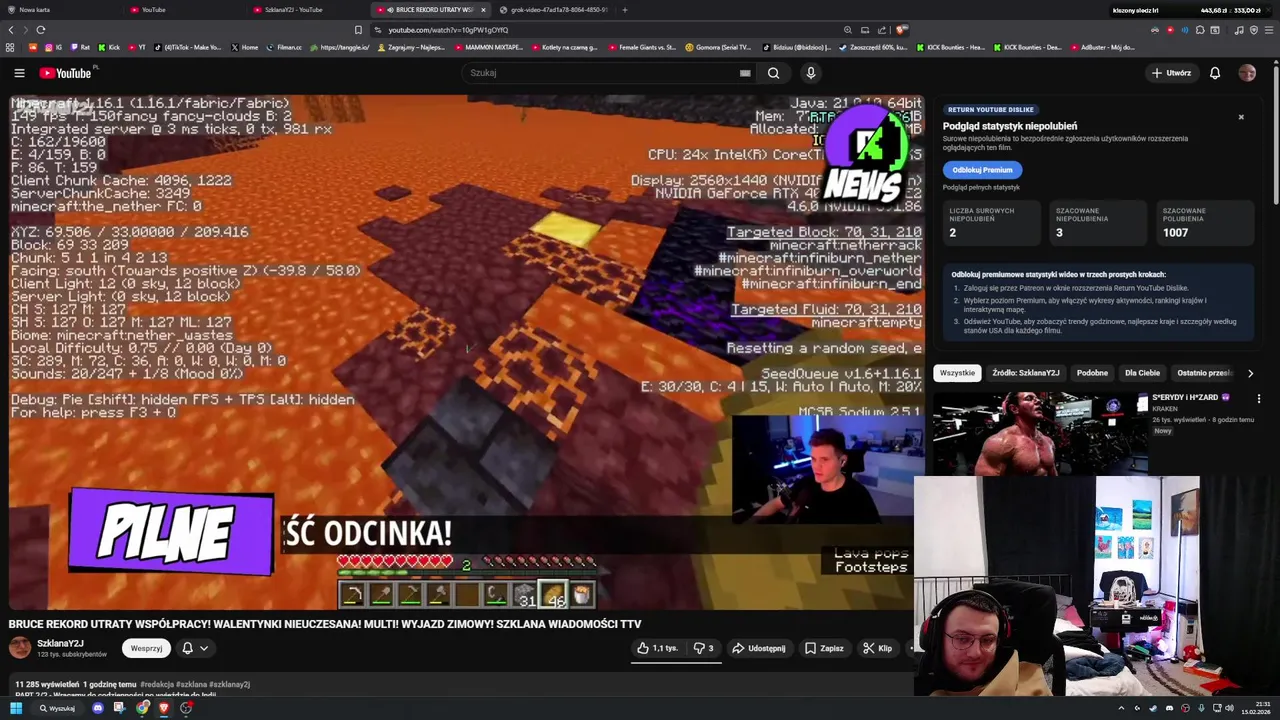Reload the page with refresh icon
Screen dimensions: 1280x720
[x=40, y=30]
